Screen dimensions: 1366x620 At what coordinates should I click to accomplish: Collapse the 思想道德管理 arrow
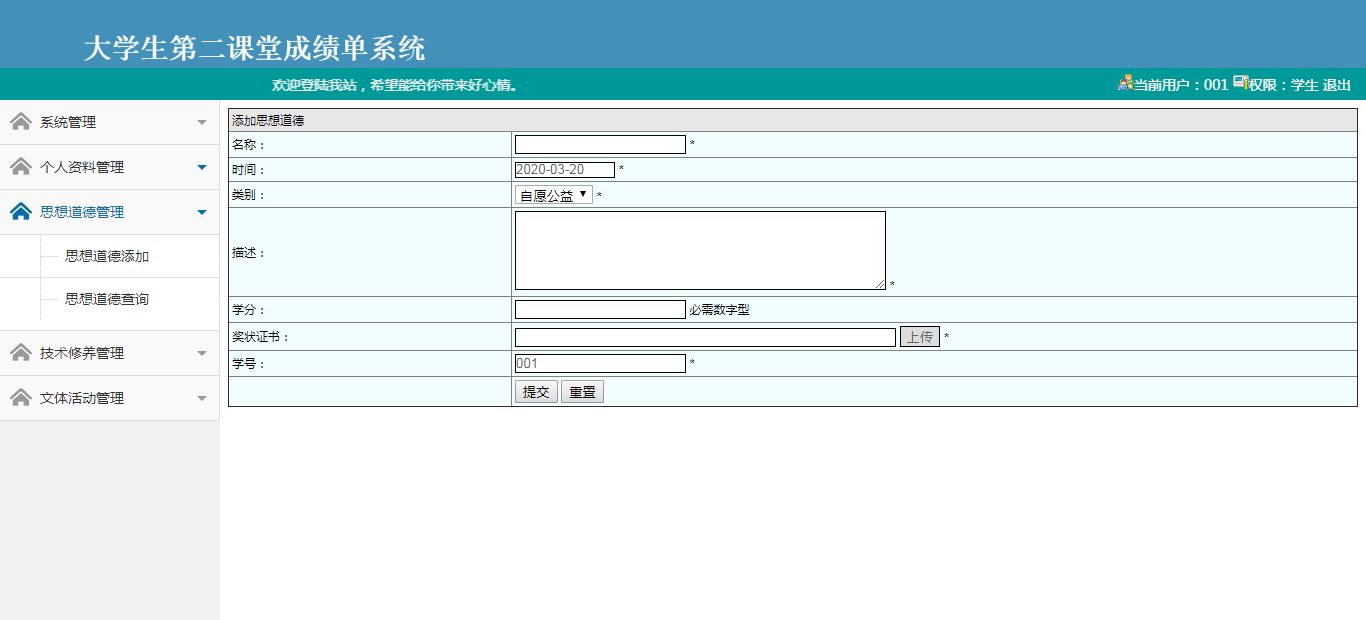(202, 213)
